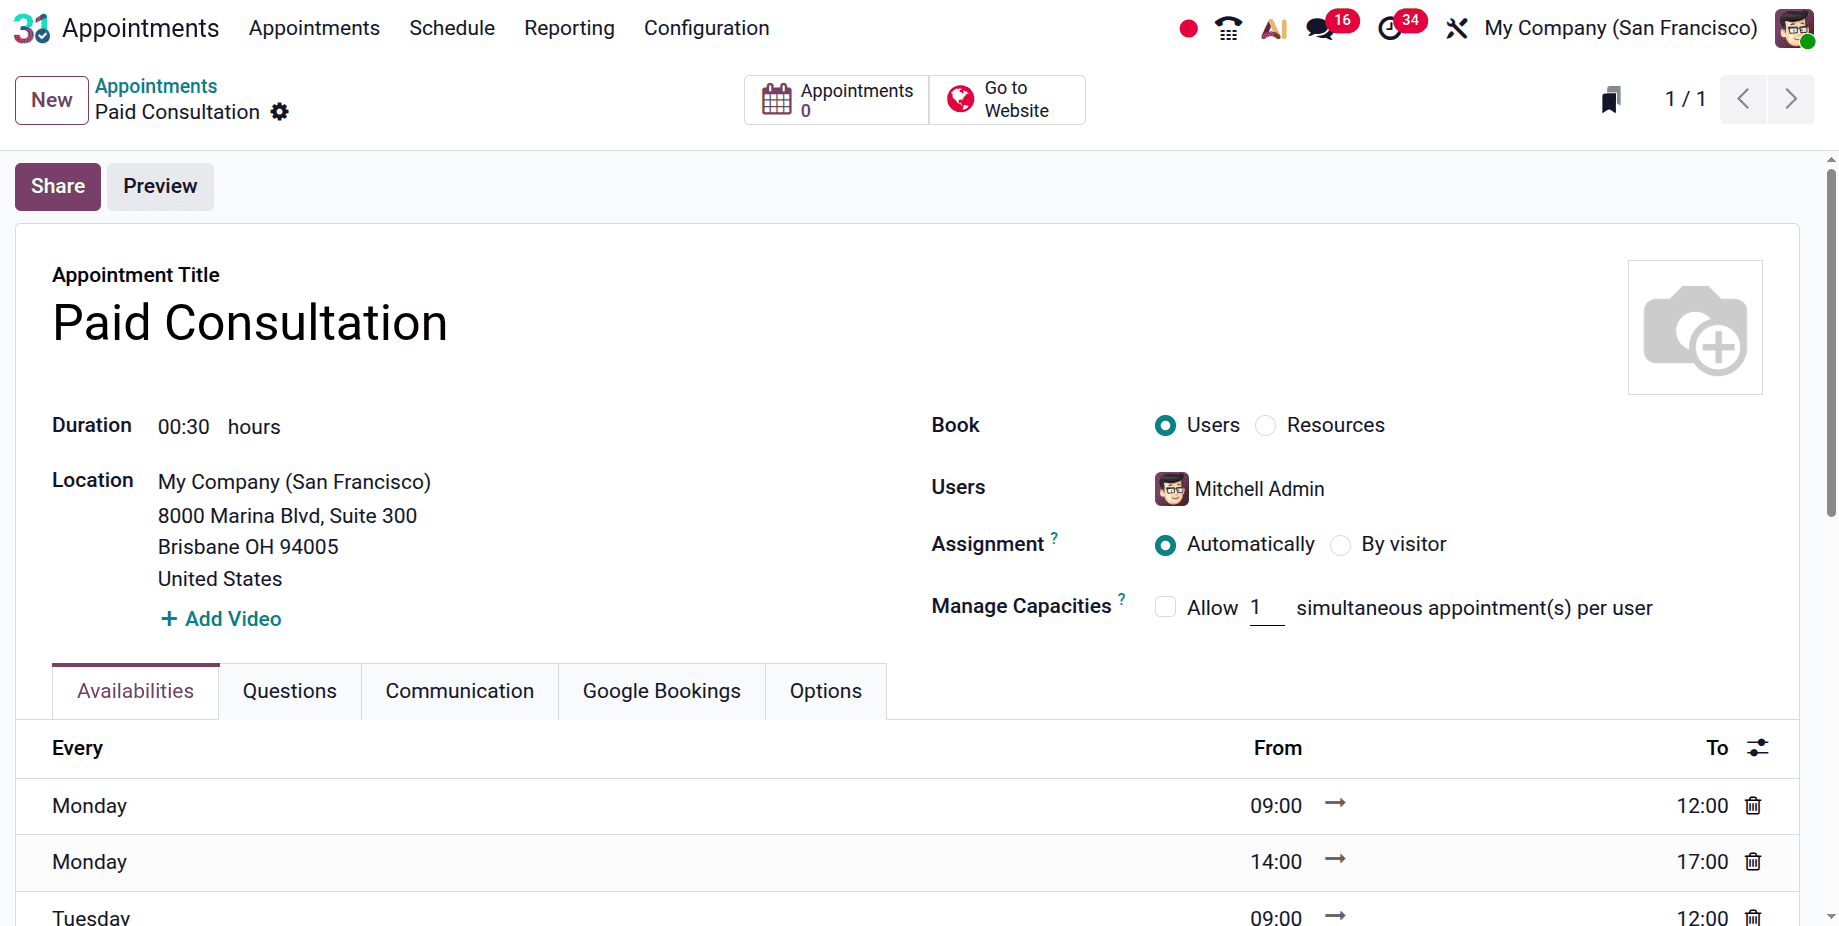Viewport: 1839px width, 926px height.
Task: Click the Manage Capacities help question mark
Action: pyautogui.click(x=1121, y=599)
